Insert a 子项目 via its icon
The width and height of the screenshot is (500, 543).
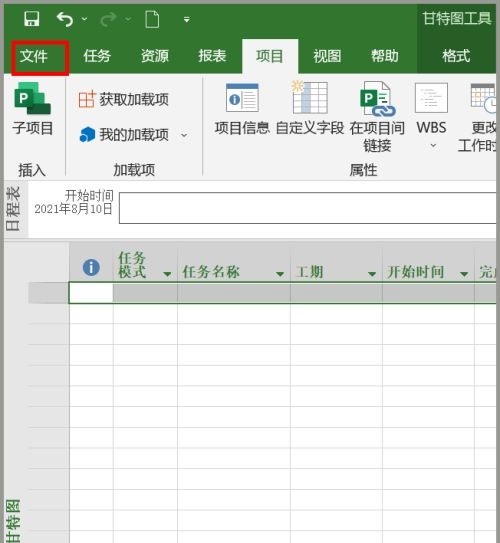click(x=33, y=99)
